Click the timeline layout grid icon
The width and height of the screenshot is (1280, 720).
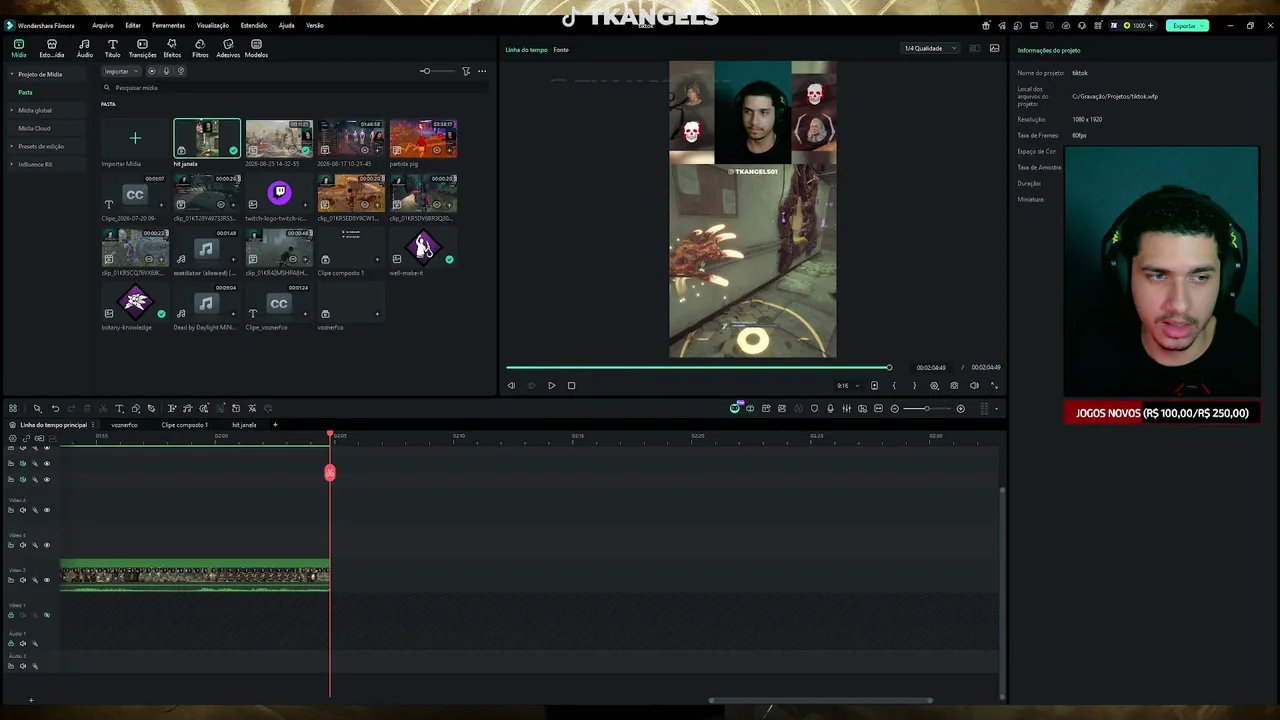point(13,408)
